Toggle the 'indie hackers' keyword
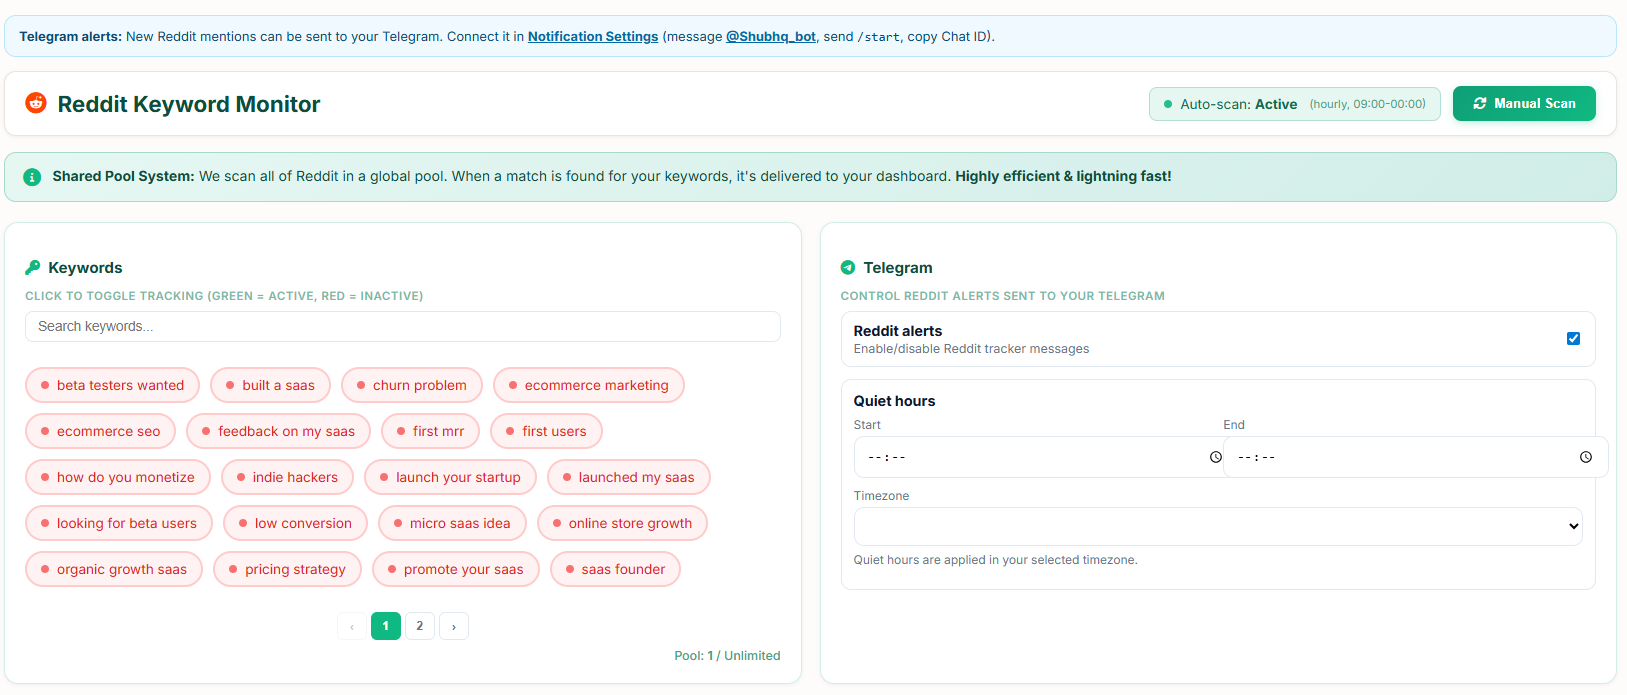This screenshot has width=1627, height=695. click(287, 477)
